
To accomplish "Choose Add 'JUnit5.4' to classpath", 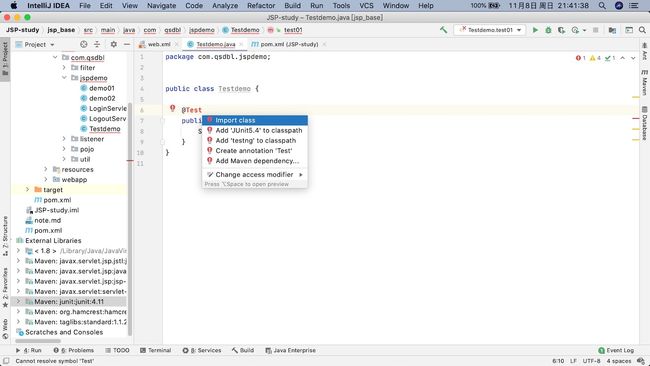I will pos(255,130).
